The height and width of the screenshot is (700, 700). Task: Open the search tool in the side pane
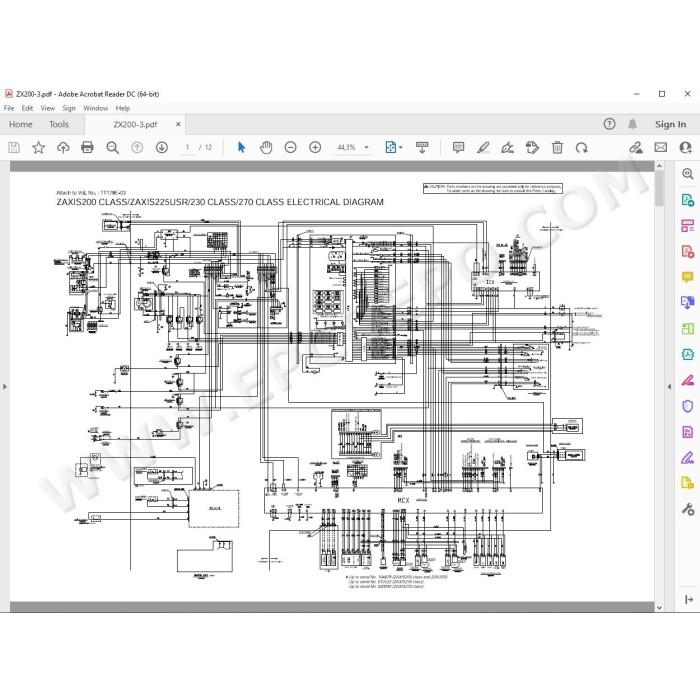click(688, 174)
